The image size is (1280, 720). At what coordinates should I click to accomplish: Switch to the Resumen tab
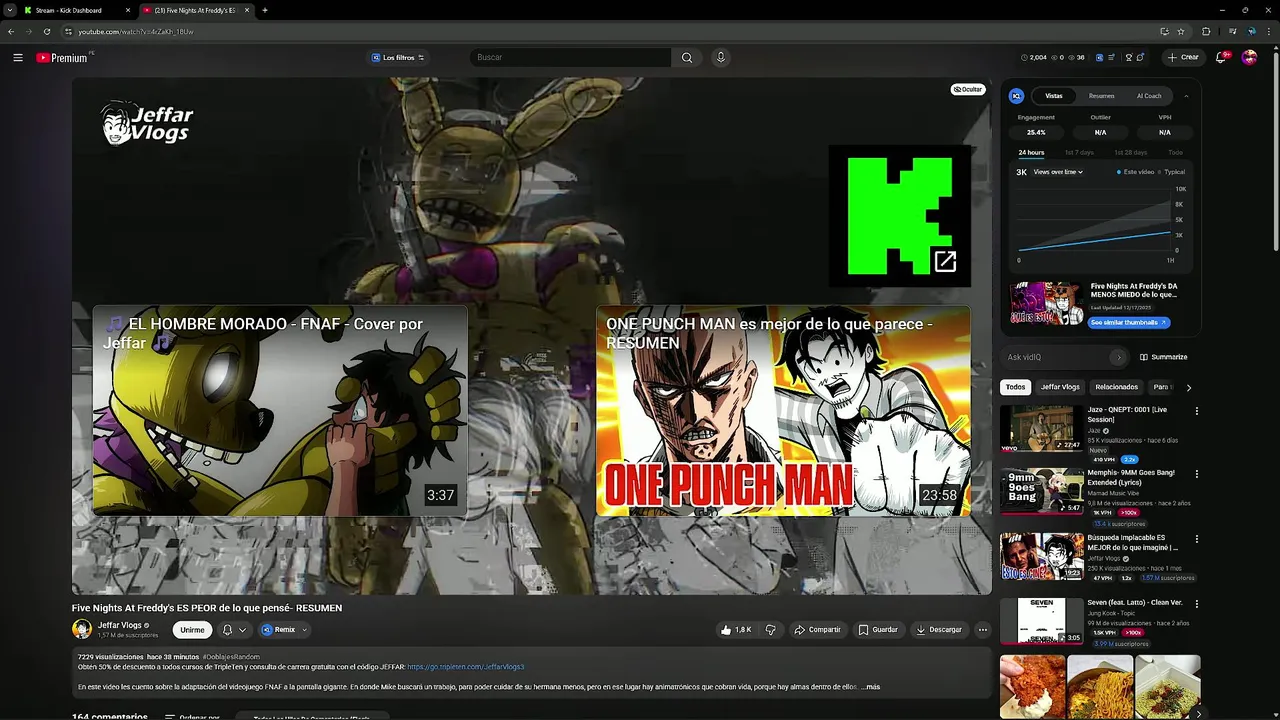[1101, 96]
